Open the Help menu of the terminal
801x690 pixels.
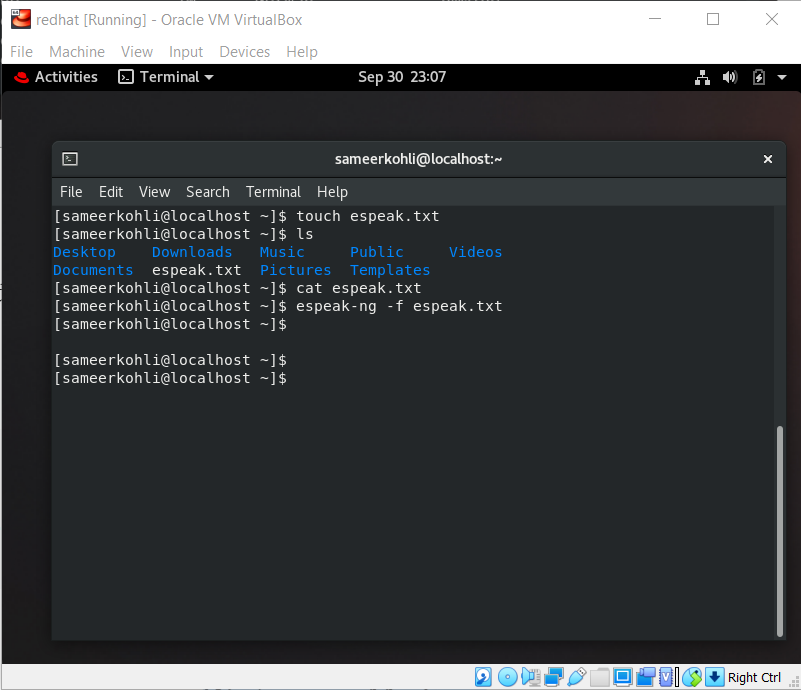click(x=332, y=191)
